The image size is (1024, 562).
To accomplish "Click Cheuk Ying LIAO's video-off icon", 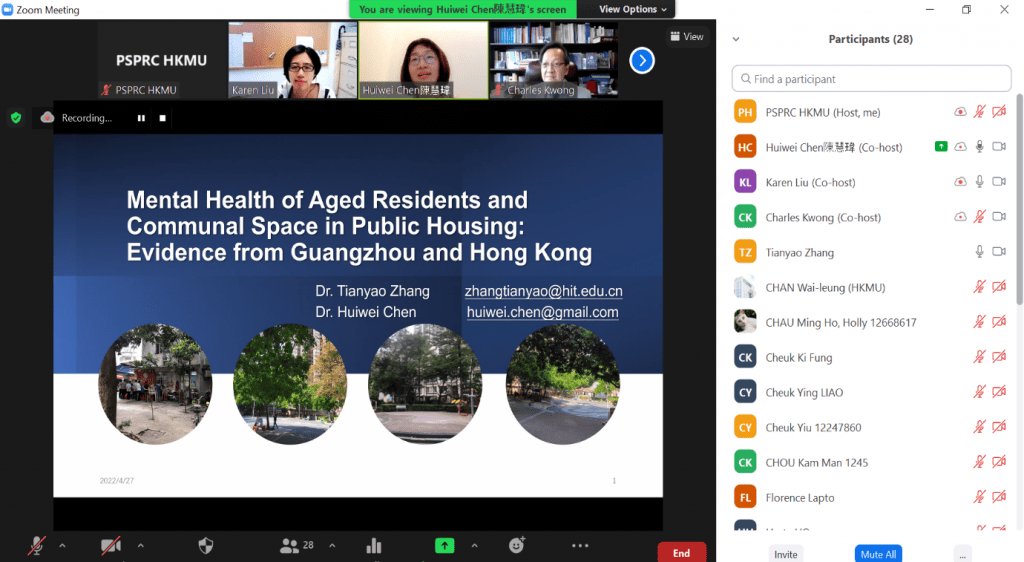I will 999,392.
